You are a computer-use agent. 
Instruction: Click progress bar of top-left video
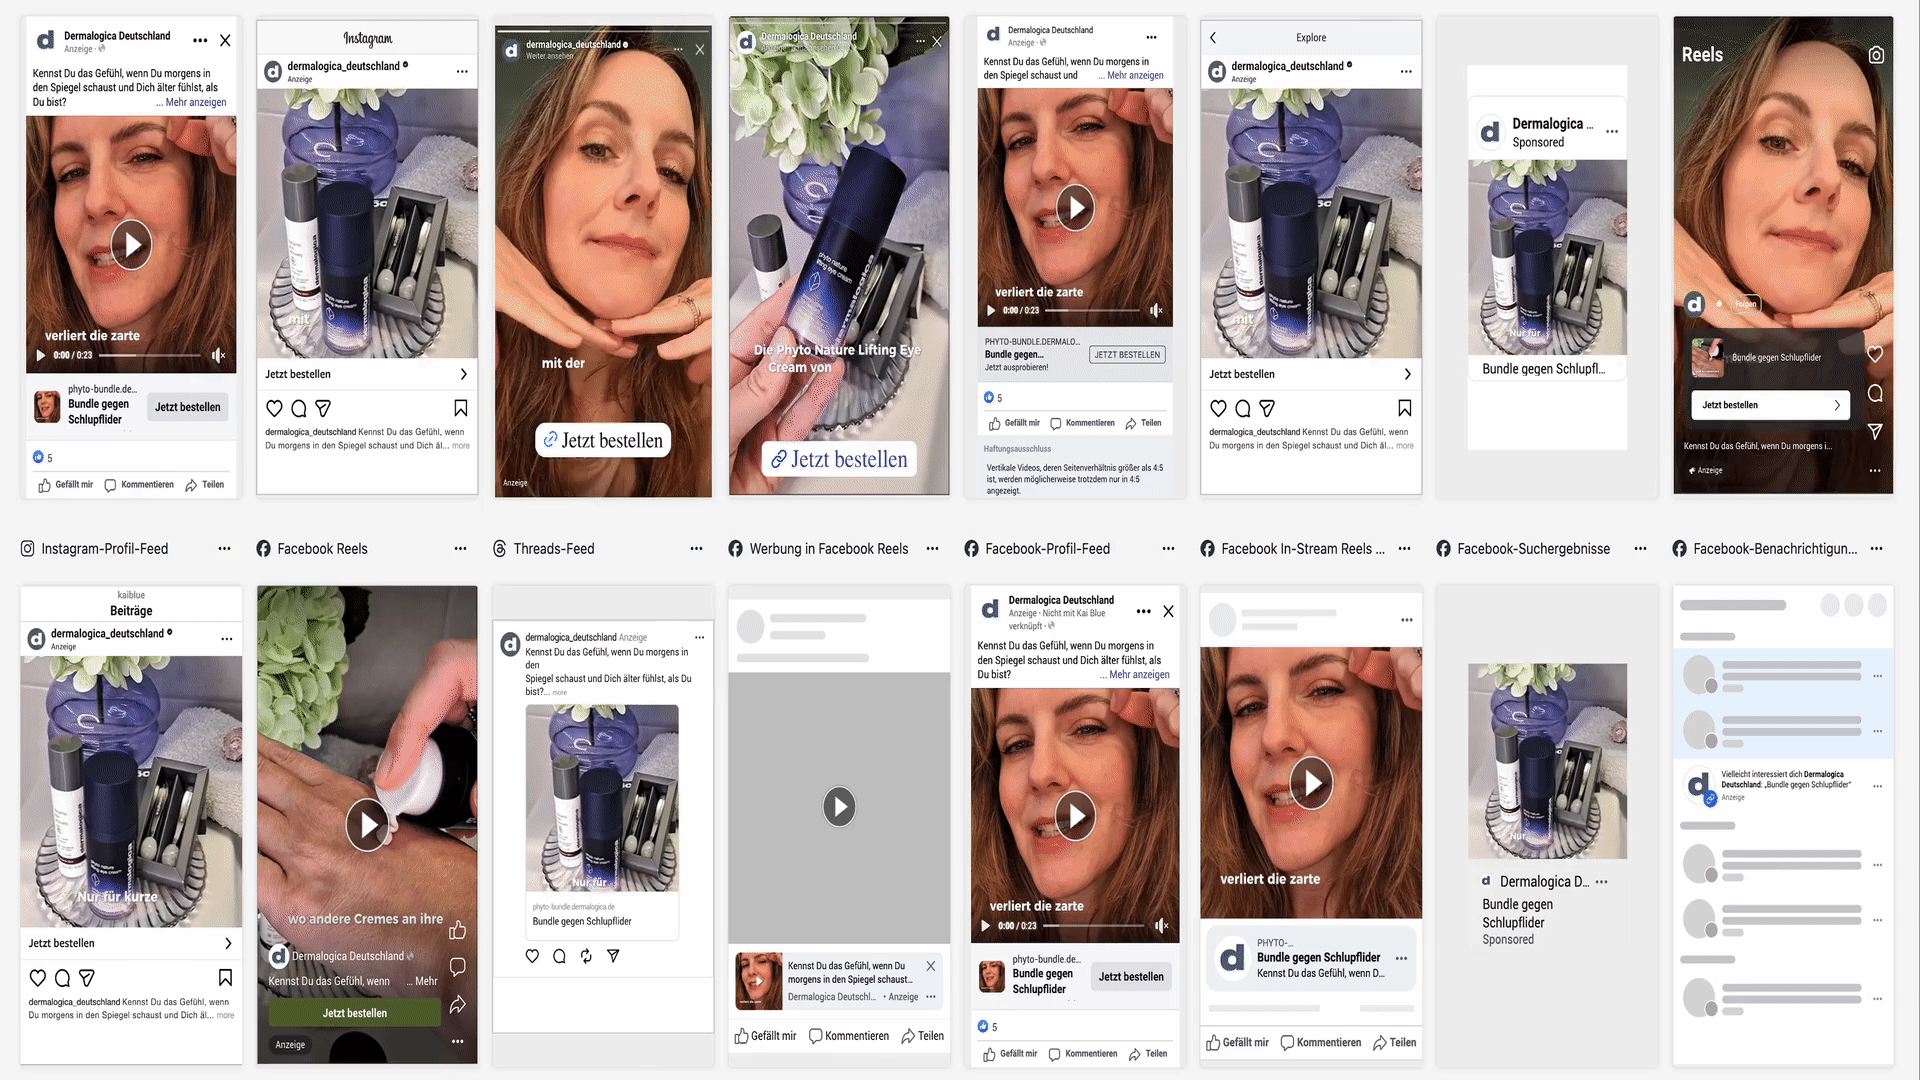tap(150, 355)
